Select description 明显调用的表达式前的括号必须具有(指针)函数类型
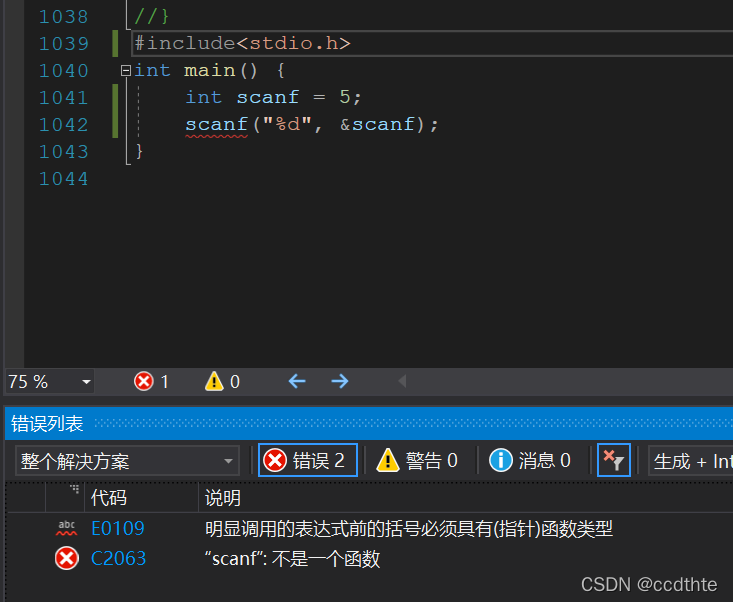 (409, 529)
